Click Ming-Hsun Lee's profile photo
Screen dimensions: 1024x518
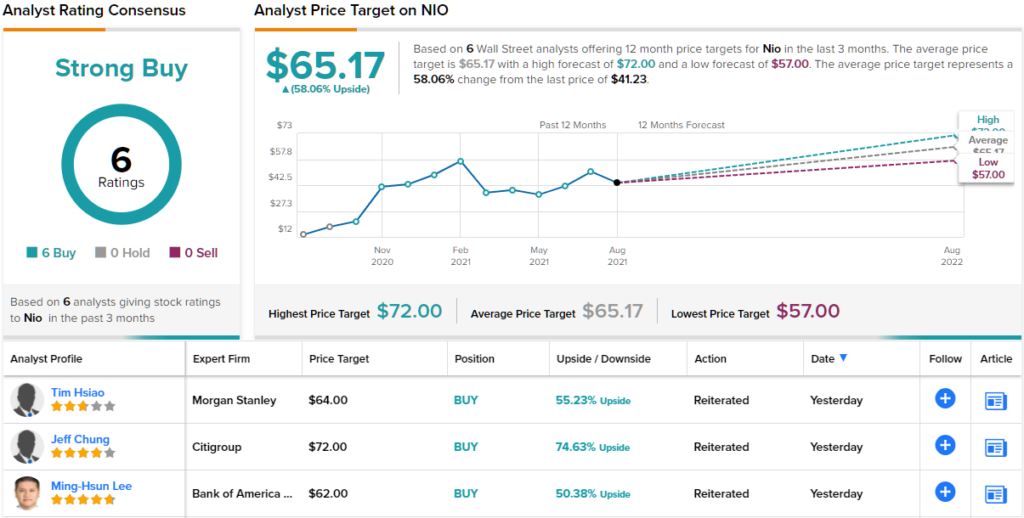pyautogui.click(x=26, y=493)
